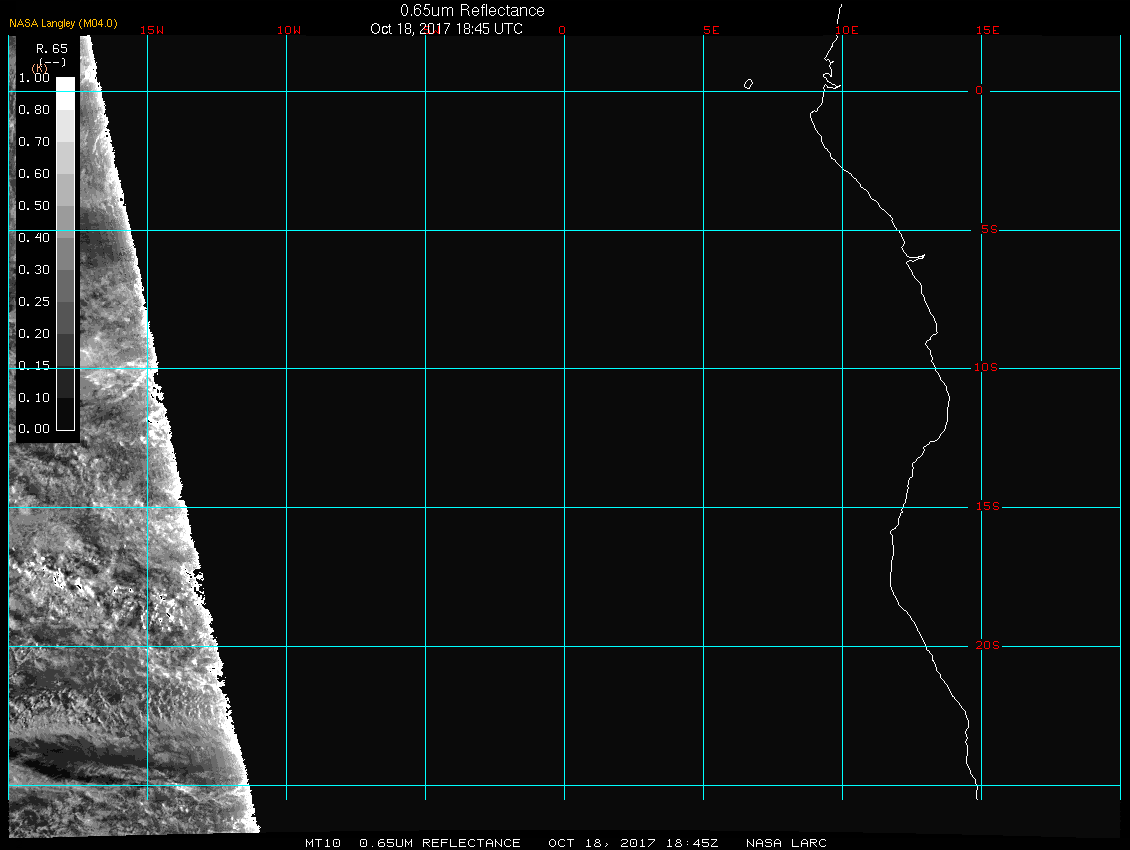Screen dimensions: 1130x850
Task: Click the 10E longitude label
Action: click(x=846, y=30)
